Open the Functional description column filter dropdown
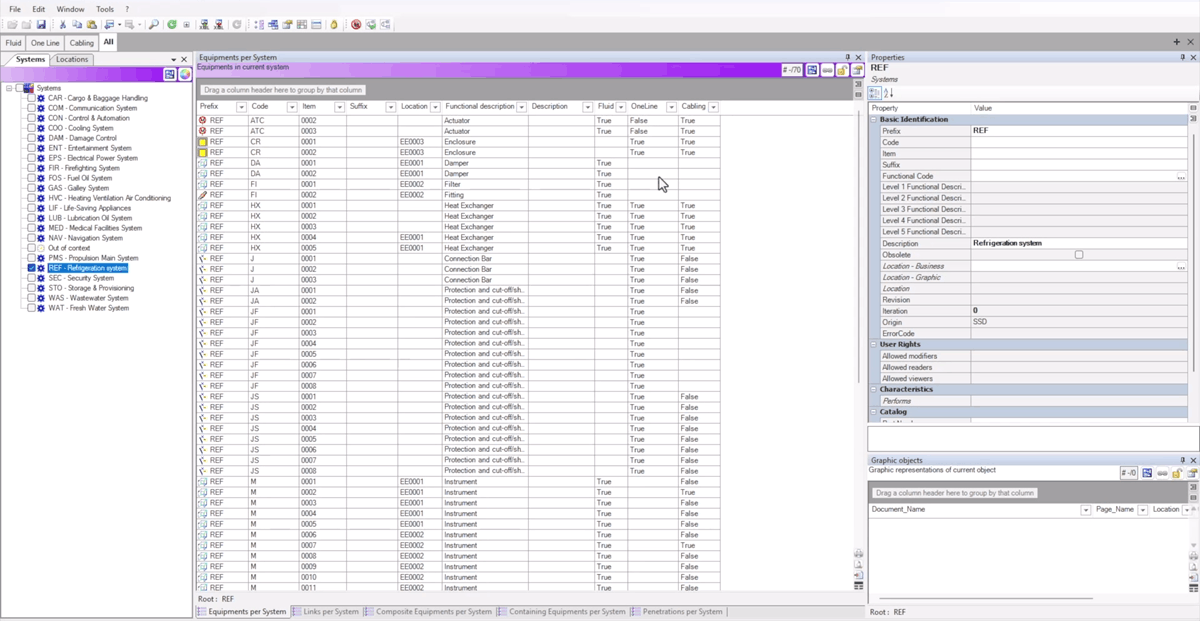Image resolution: width=1200 pixels, height=621 pixels. [x=521, y=107]
